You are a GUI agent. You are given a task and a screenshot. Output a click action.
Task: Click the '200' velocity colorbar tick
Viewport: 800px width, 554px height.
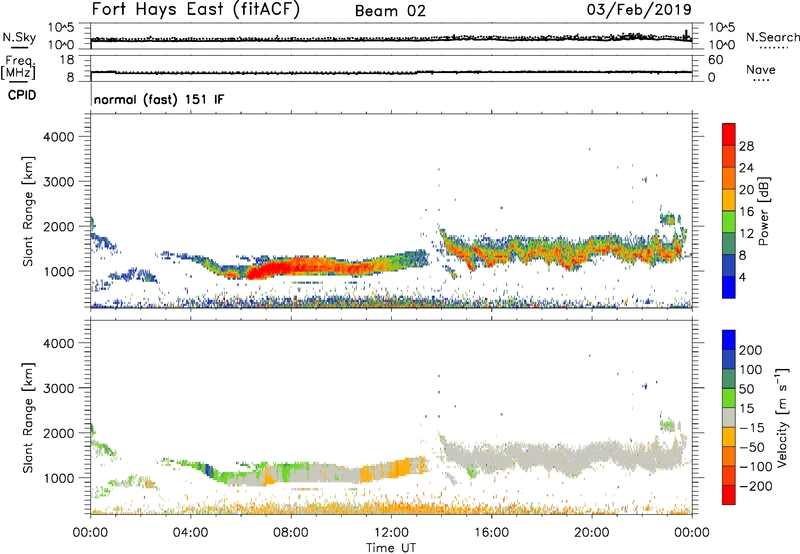pos(751,350)
